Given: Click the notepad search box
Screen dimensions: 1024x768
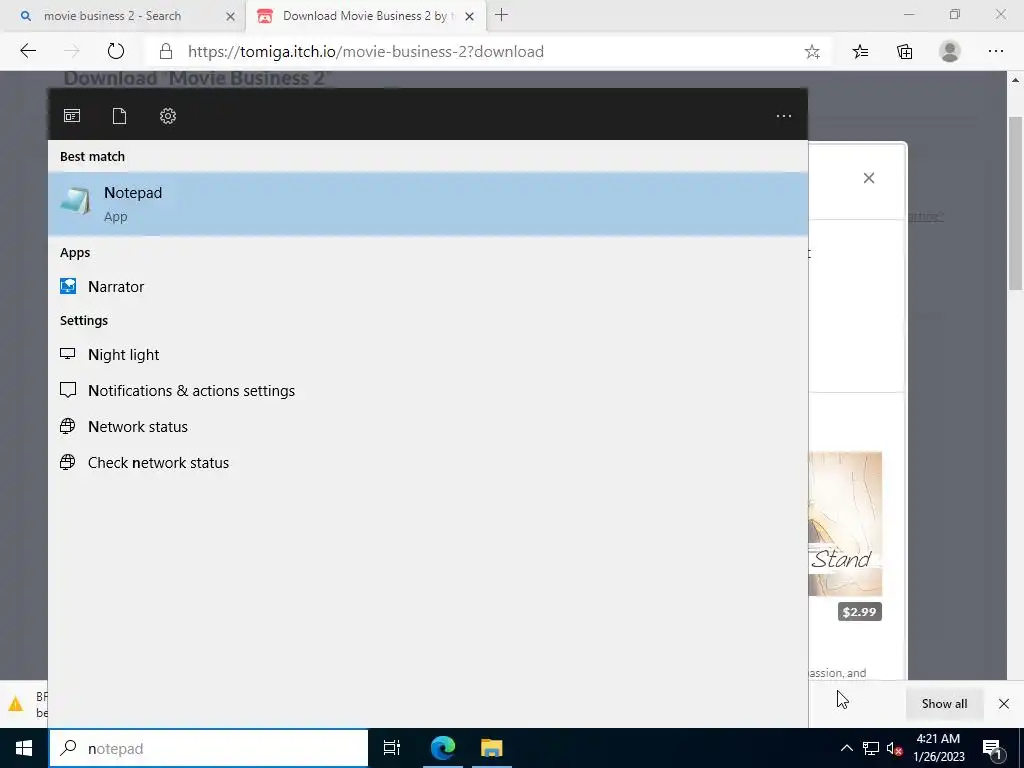Looking at the screenshot, I should click(x=209, y=748).
